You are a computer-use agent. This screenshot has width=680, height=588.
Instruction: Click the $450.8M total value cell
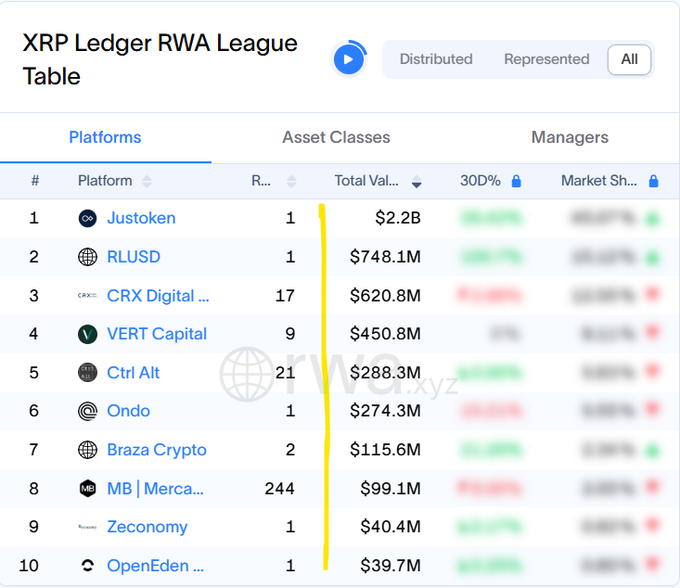(x=385, y=334)
